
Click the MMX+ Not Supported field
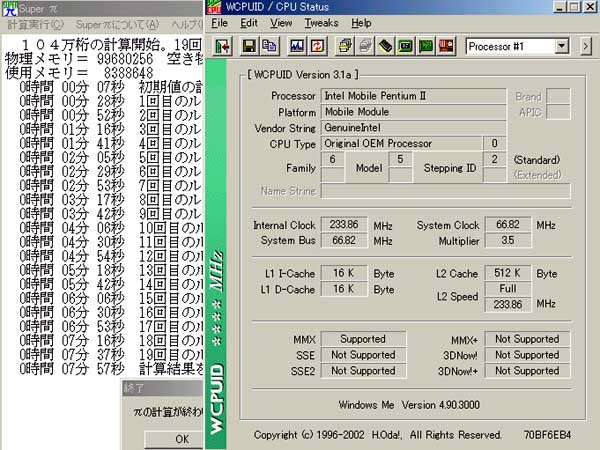pos(527,339)
